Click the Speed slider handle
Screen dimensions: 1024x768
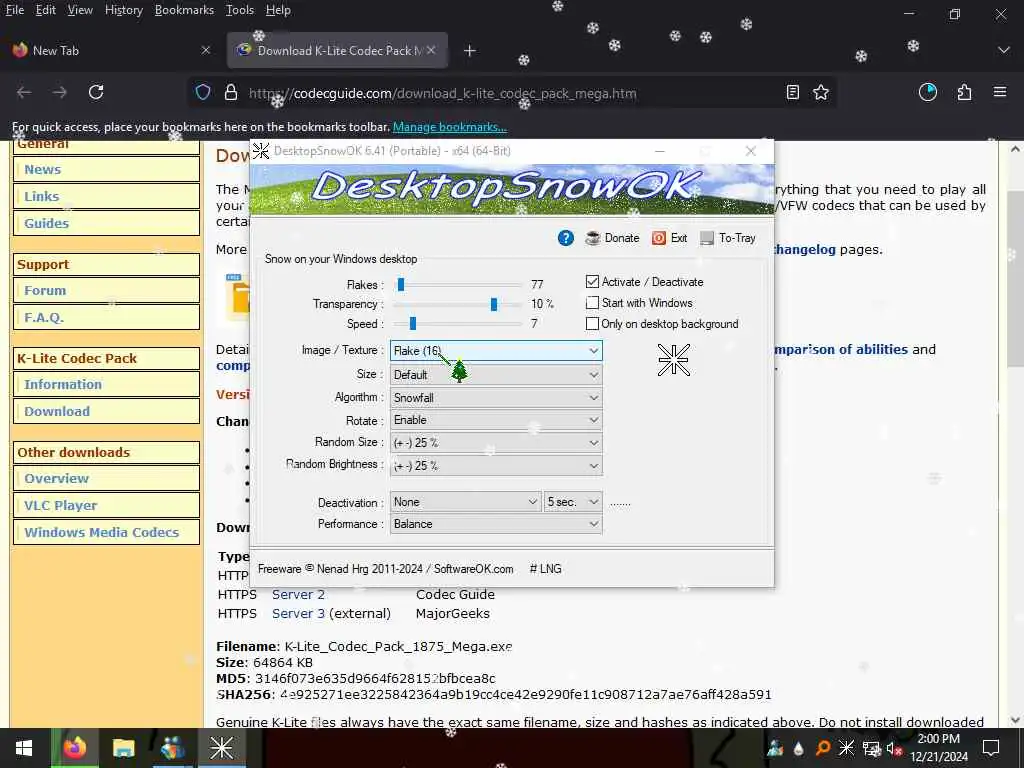pos(413,323)
